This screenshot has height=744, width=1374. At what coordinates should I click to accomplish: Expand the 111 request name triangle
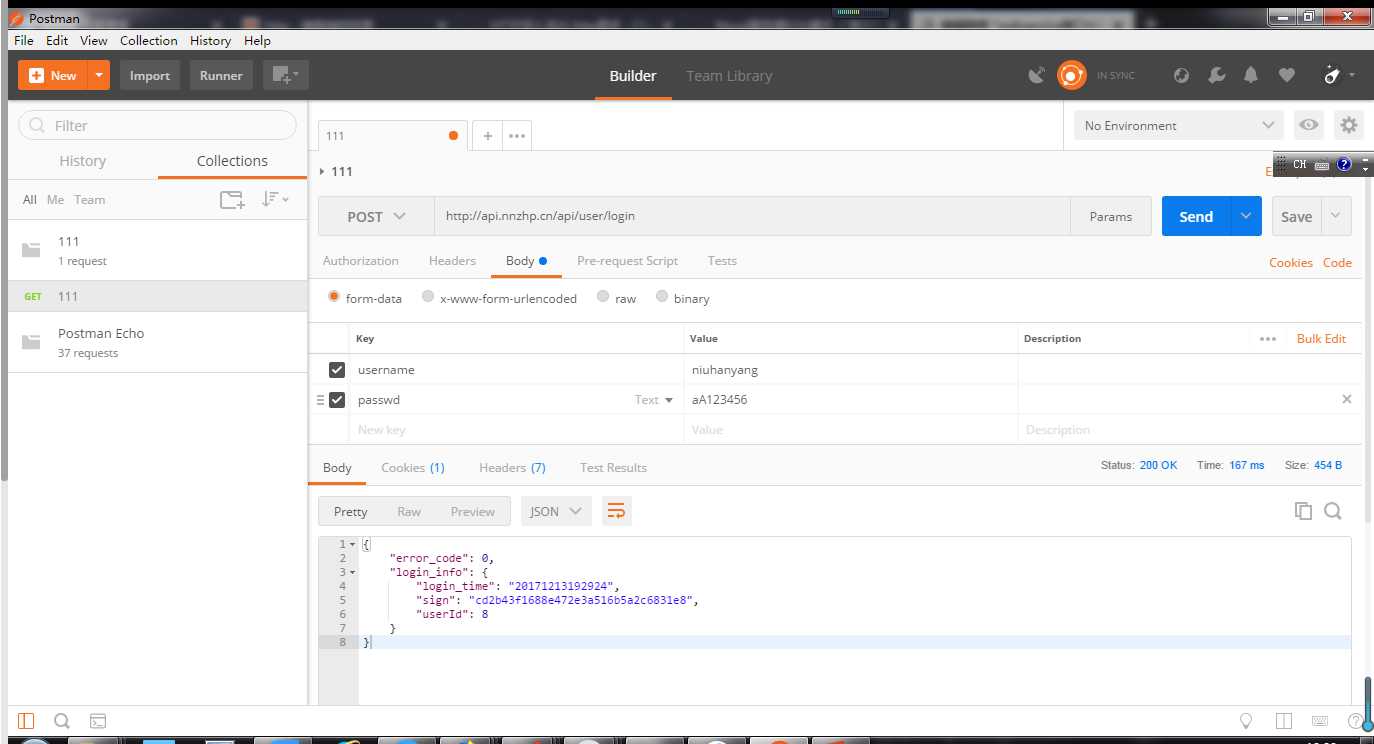(x=321, y=172)
